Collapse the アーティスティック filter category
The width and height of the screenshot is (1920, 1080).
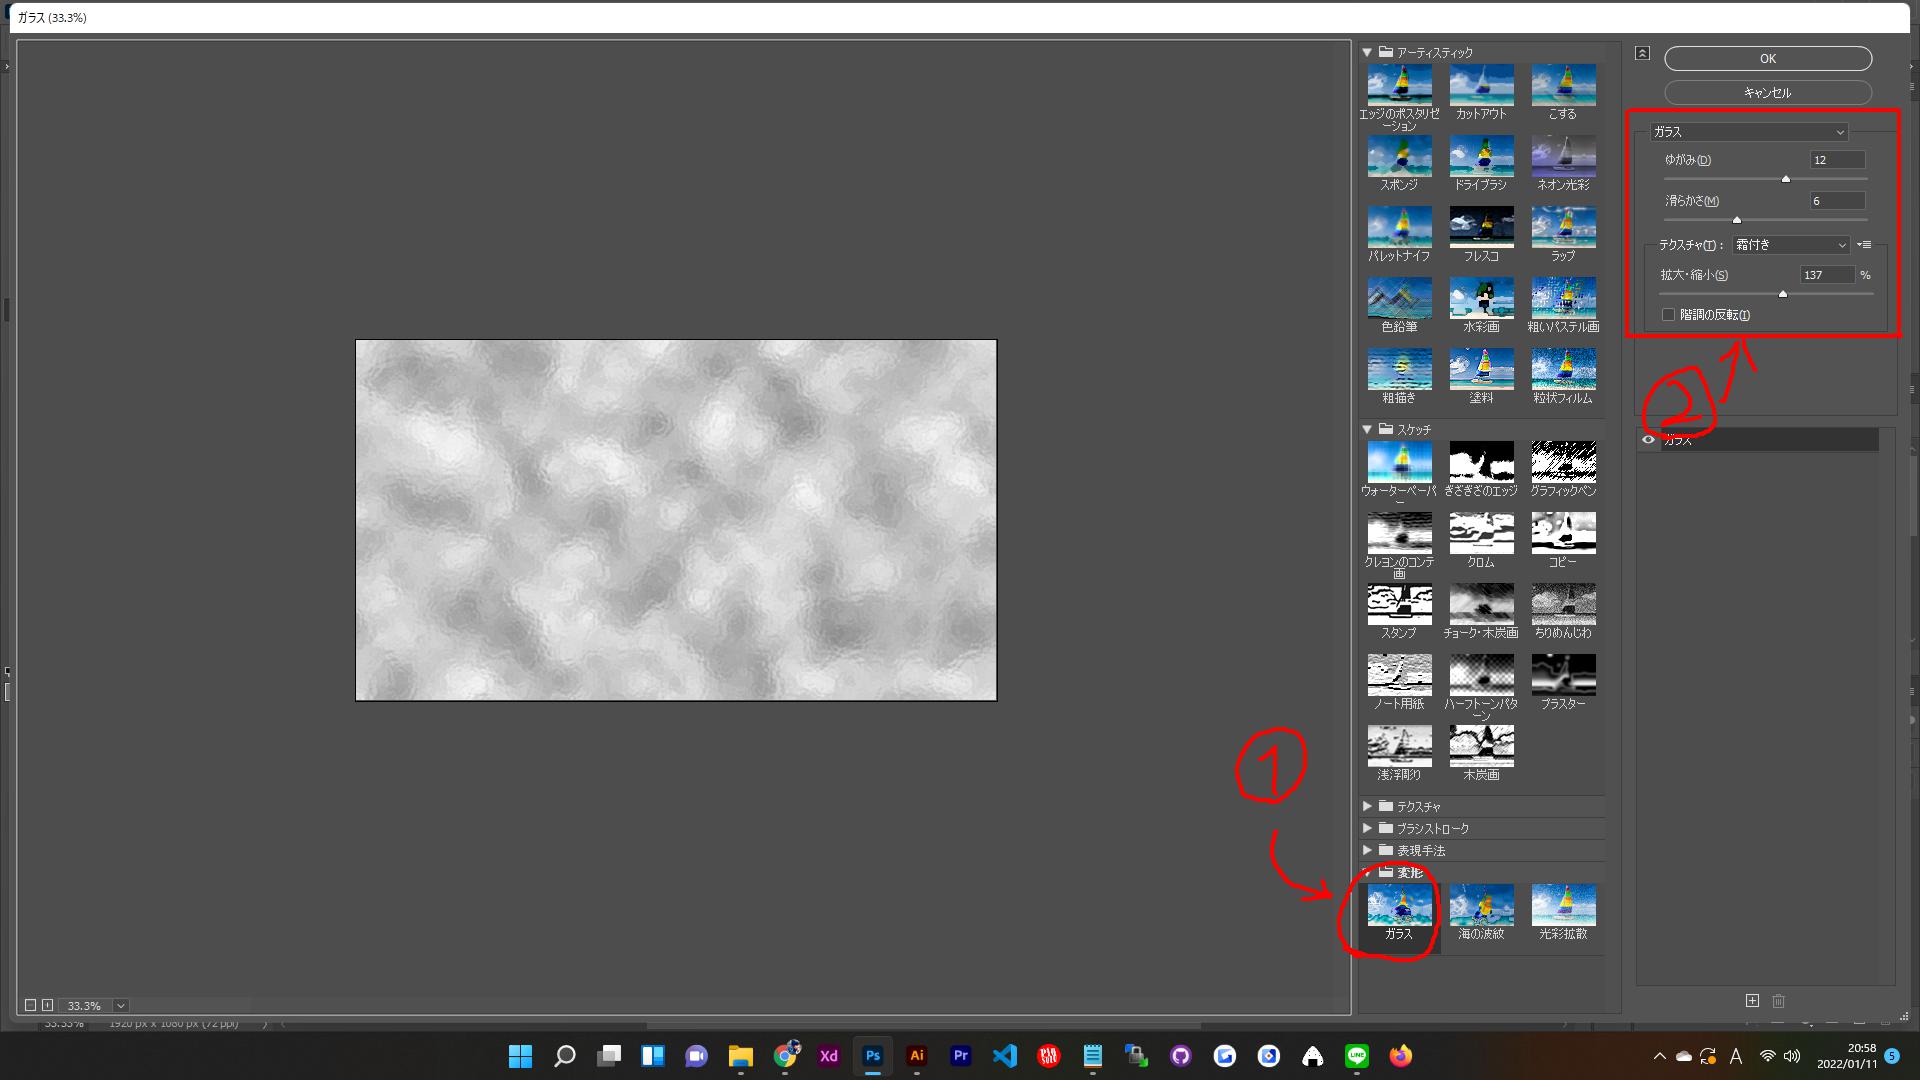tap(1367, 52)
